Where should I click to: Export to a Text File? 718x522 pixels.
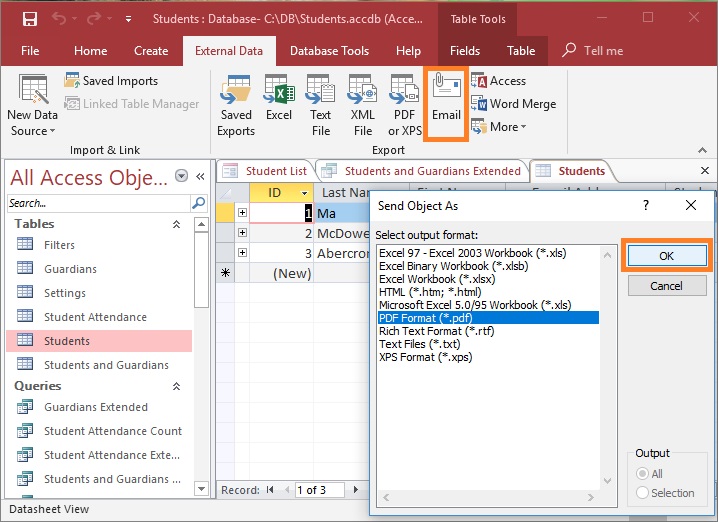pos(321,106)
